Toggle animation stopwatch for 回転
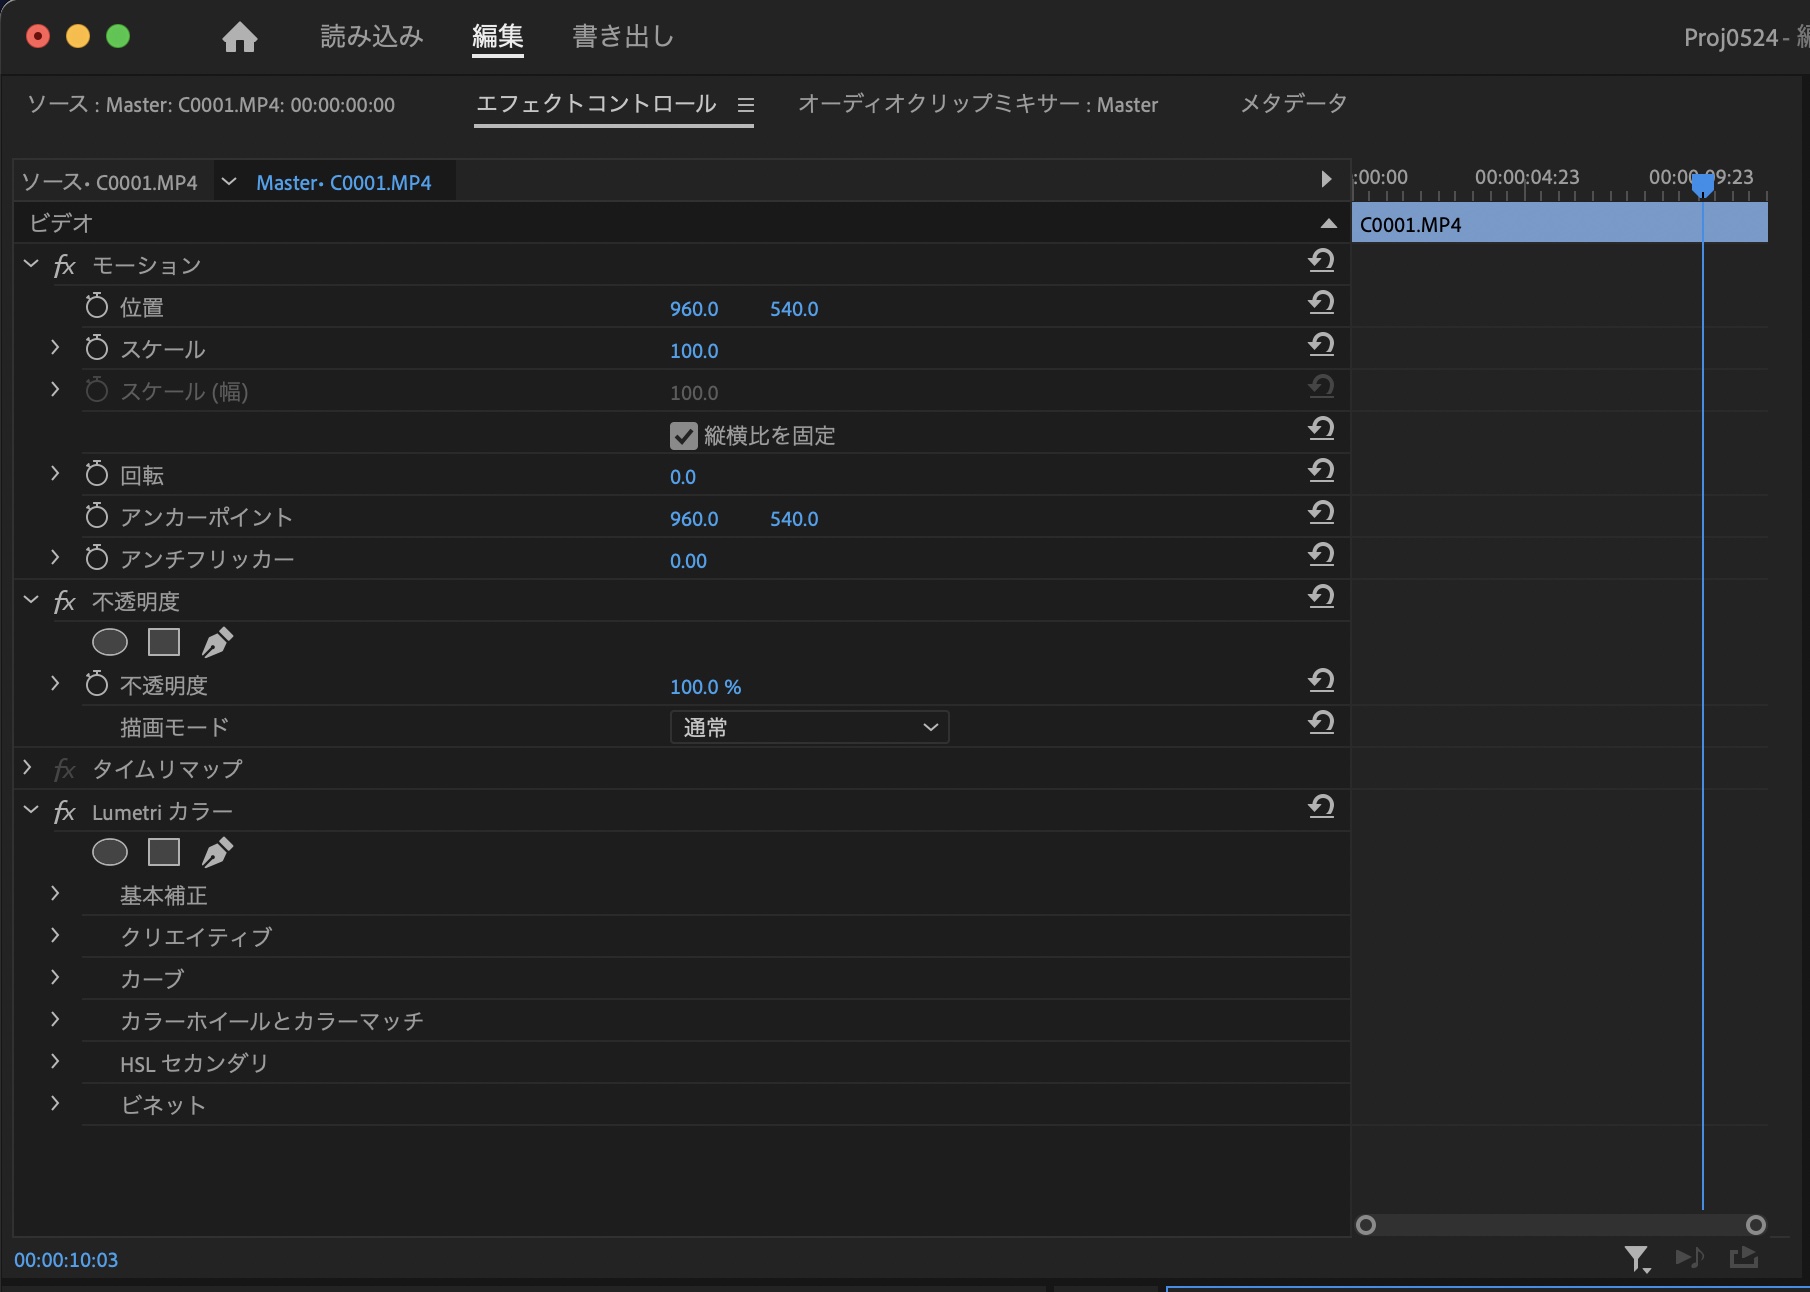 [97, 474]
